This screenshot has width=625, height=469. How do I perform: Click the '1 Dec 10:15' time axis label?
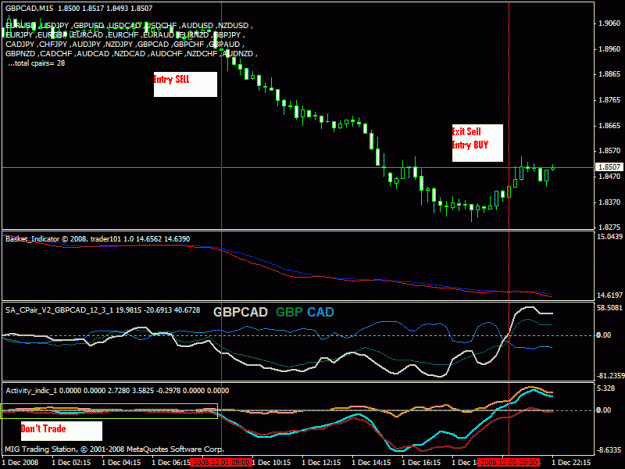coord(271,462)
